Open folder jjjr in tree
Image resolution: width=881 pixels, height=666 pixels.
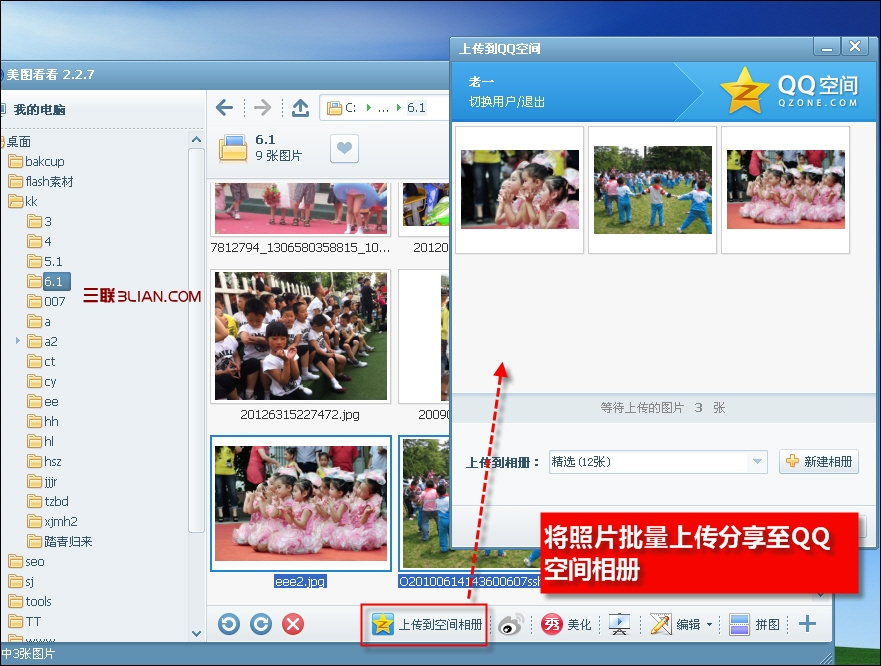pos(42,482)
